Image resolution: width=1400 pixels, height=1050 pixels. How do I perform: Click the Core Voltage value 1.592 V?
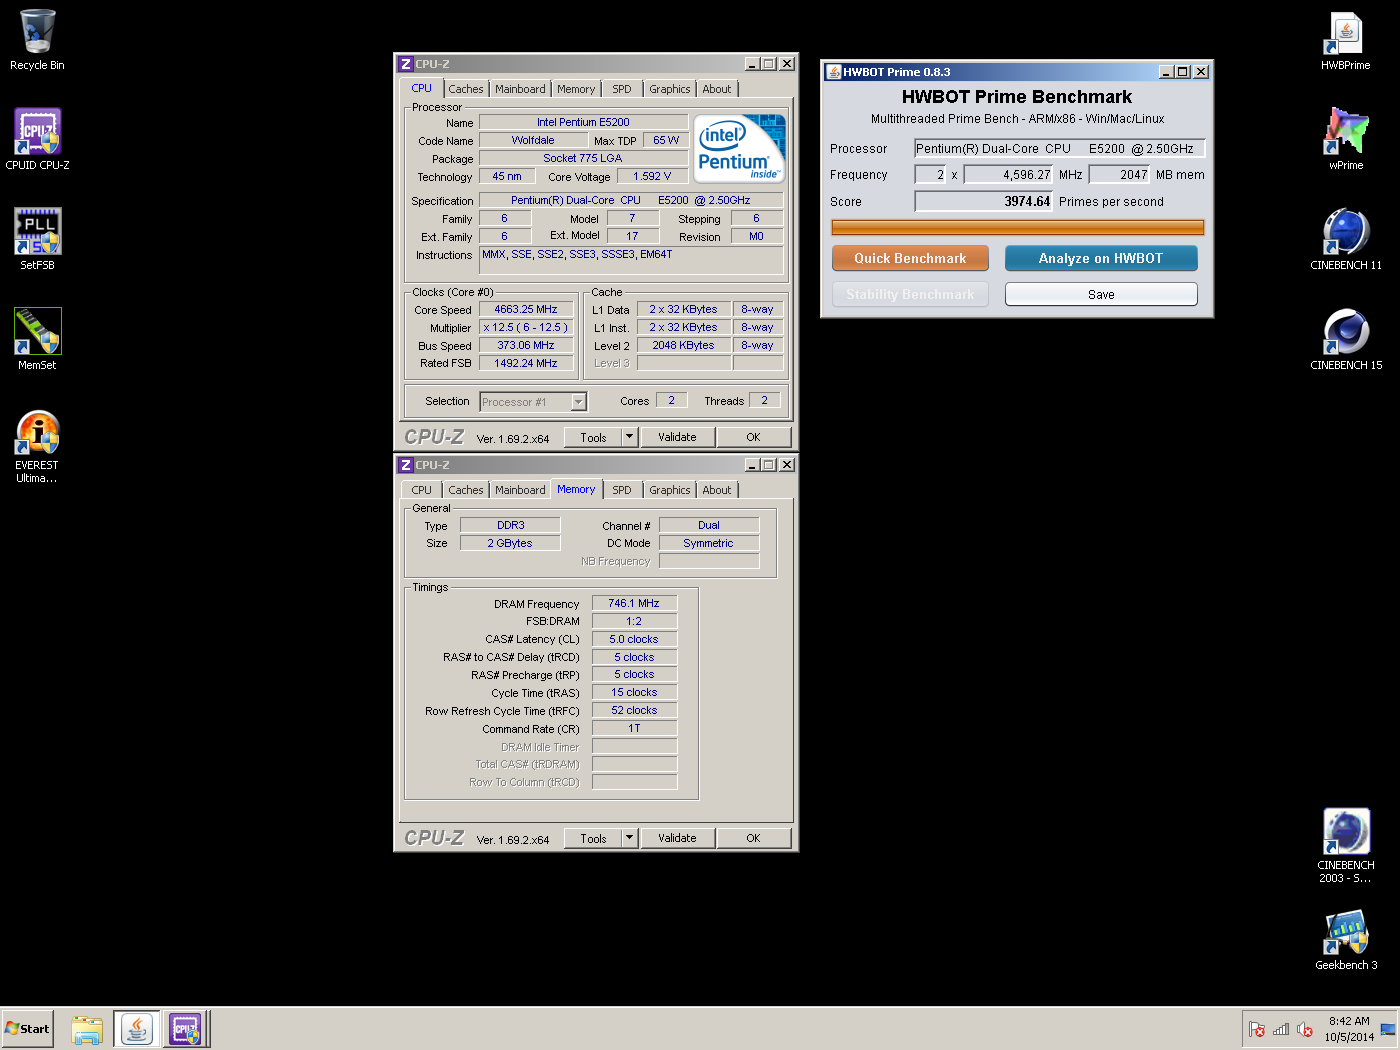651,176
